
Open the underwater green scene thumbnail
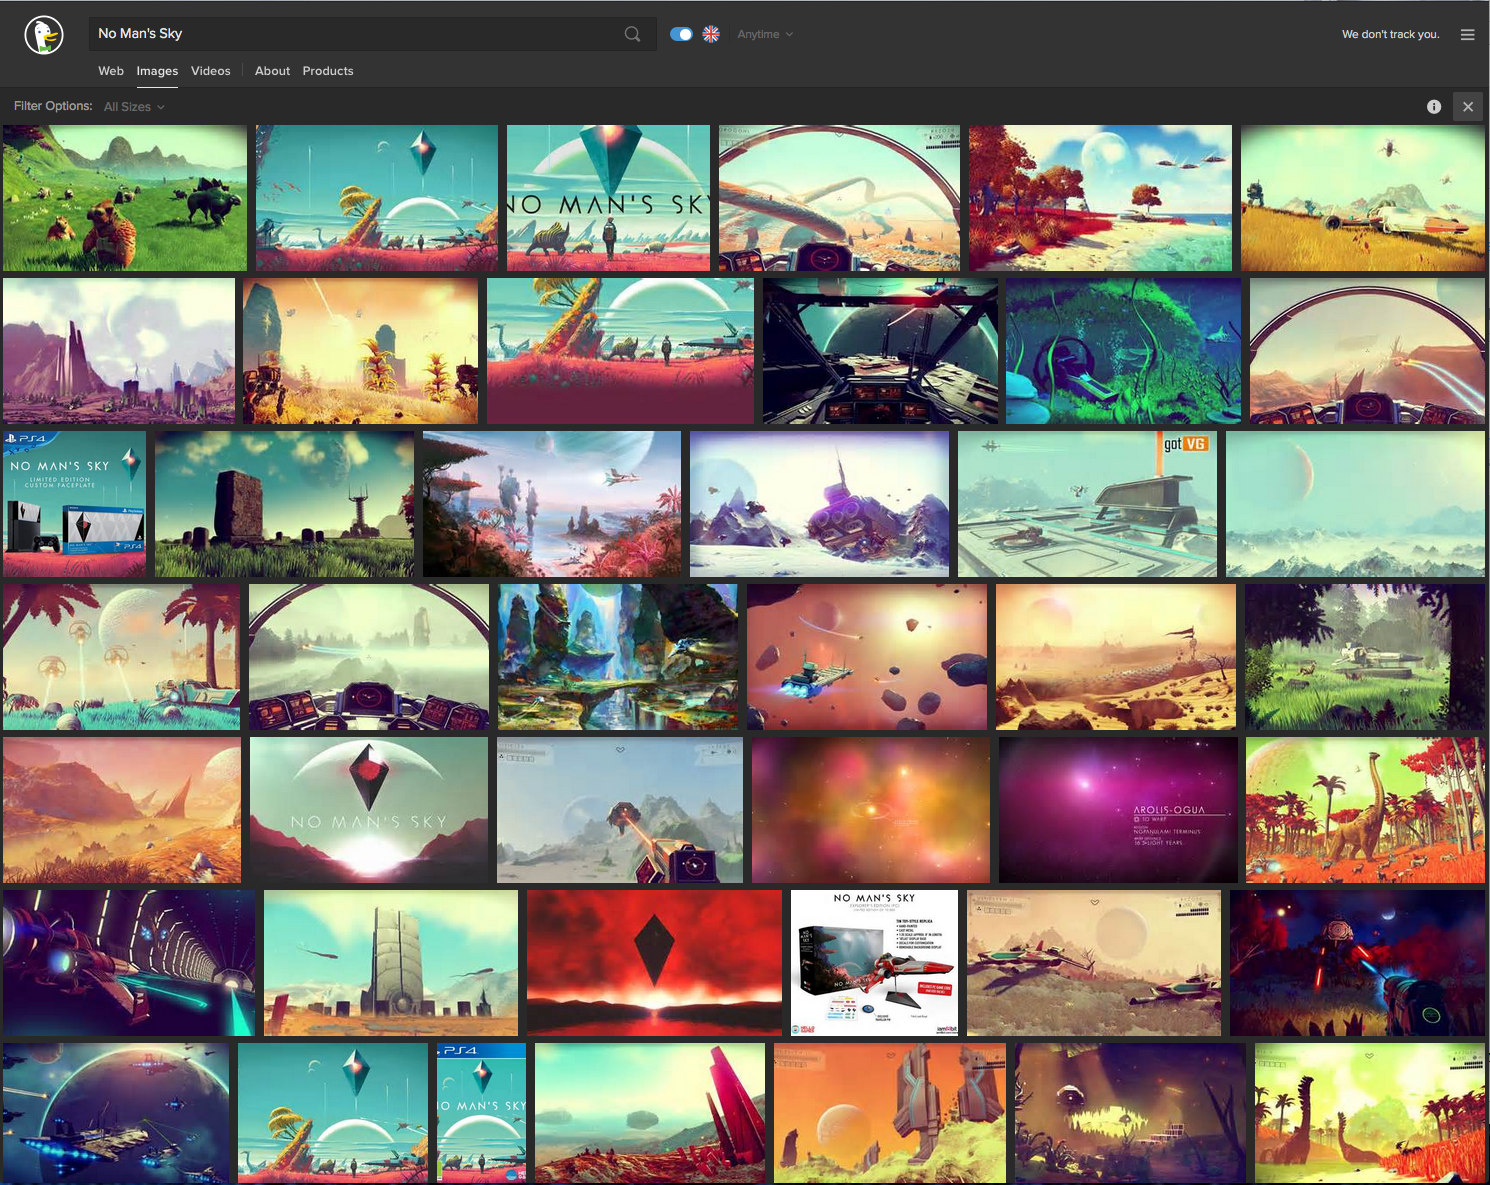[1123, 351]
